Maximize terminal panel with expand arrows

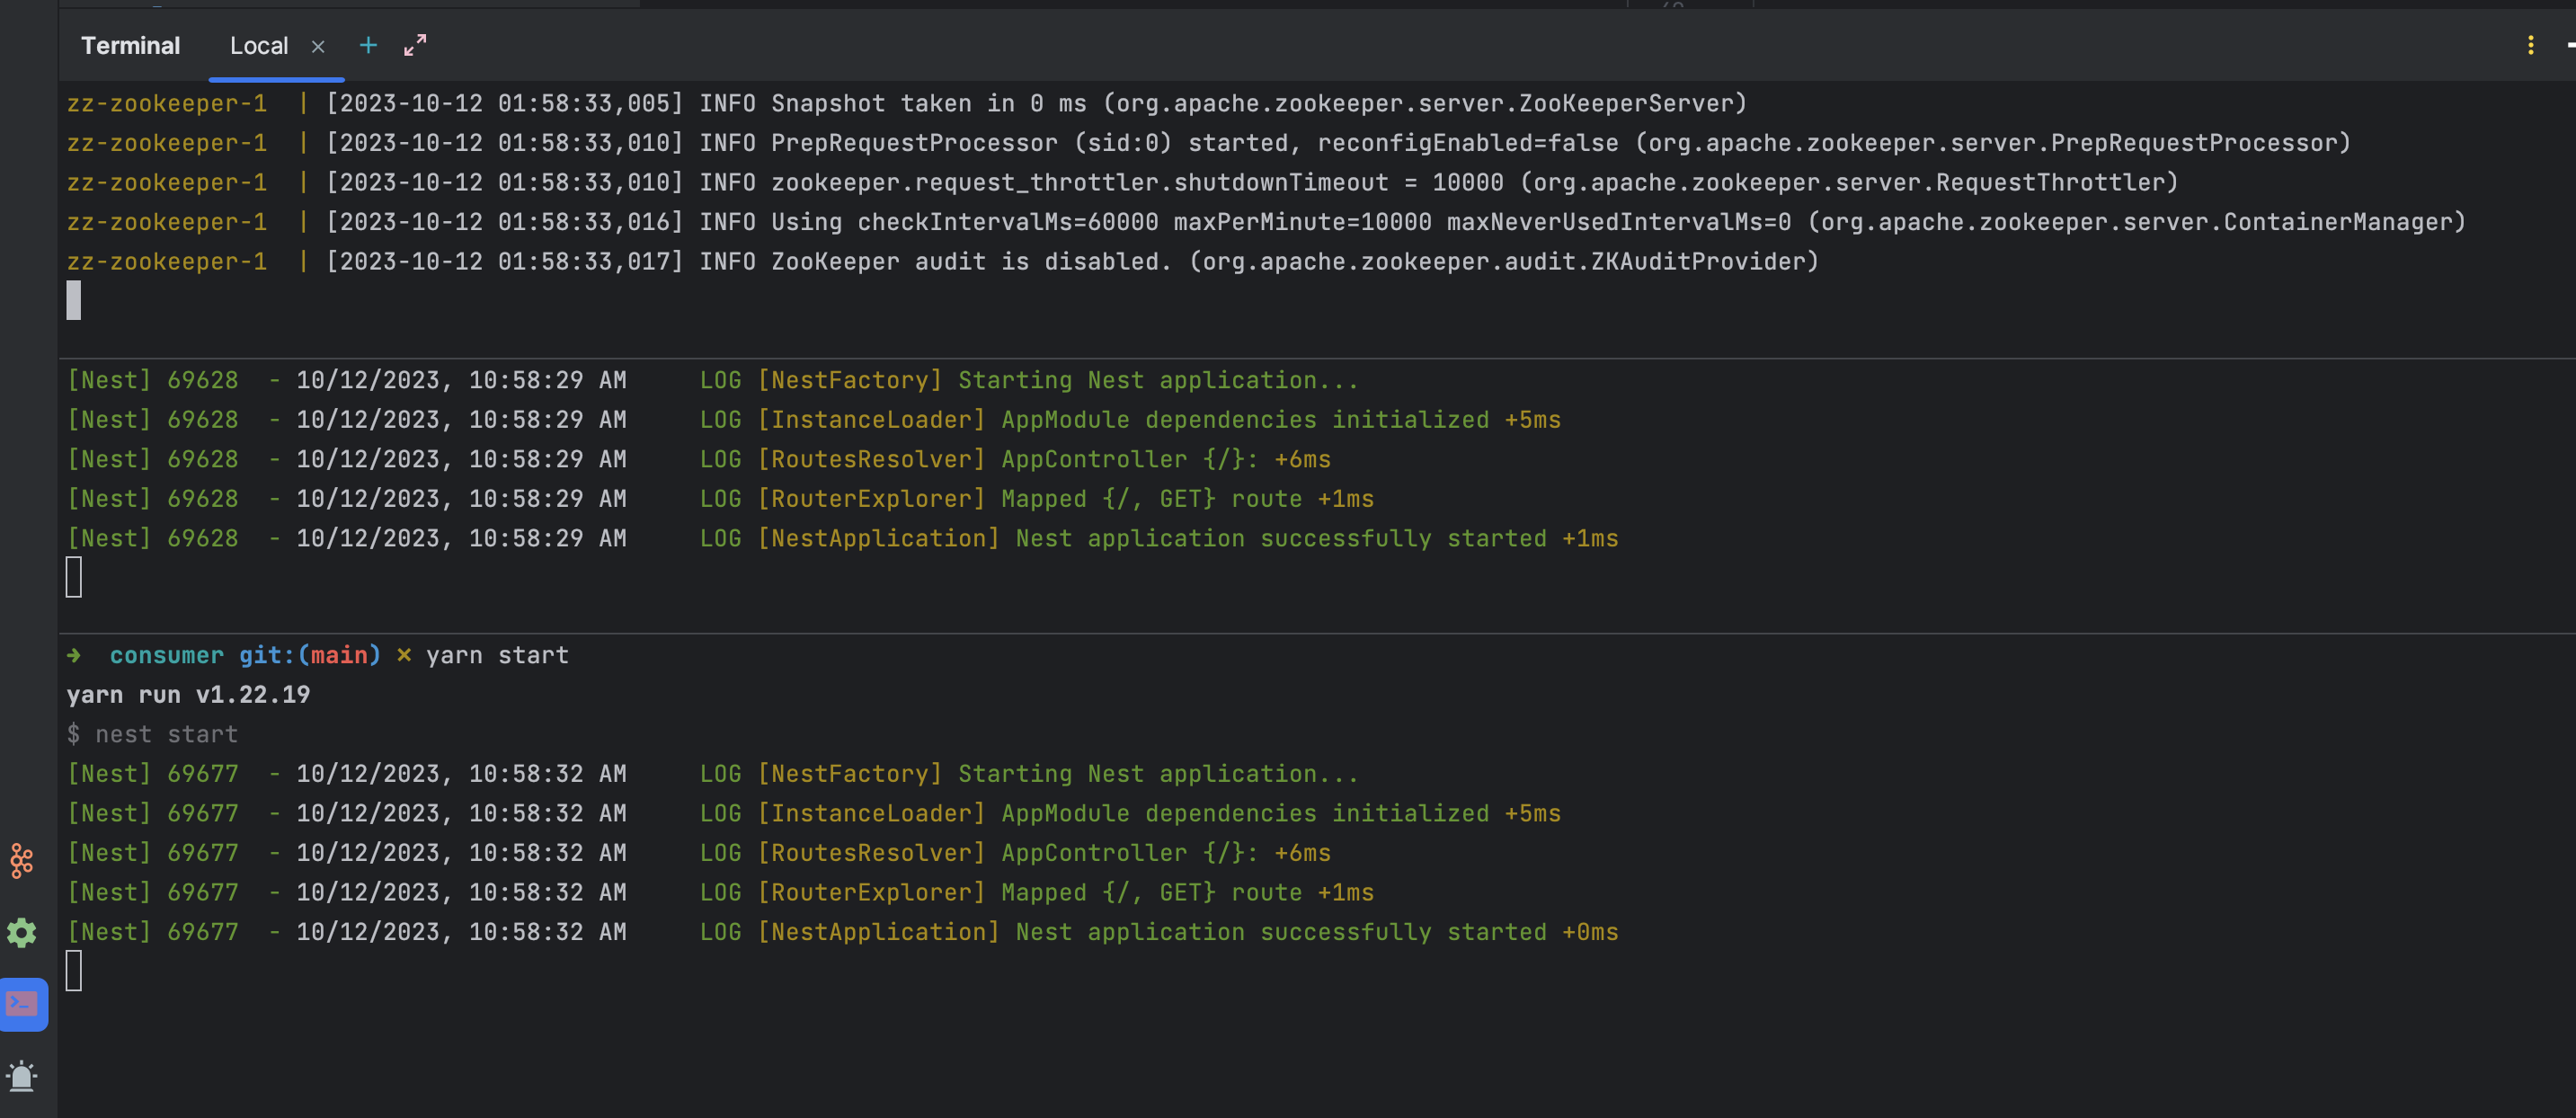coord(415,45)
